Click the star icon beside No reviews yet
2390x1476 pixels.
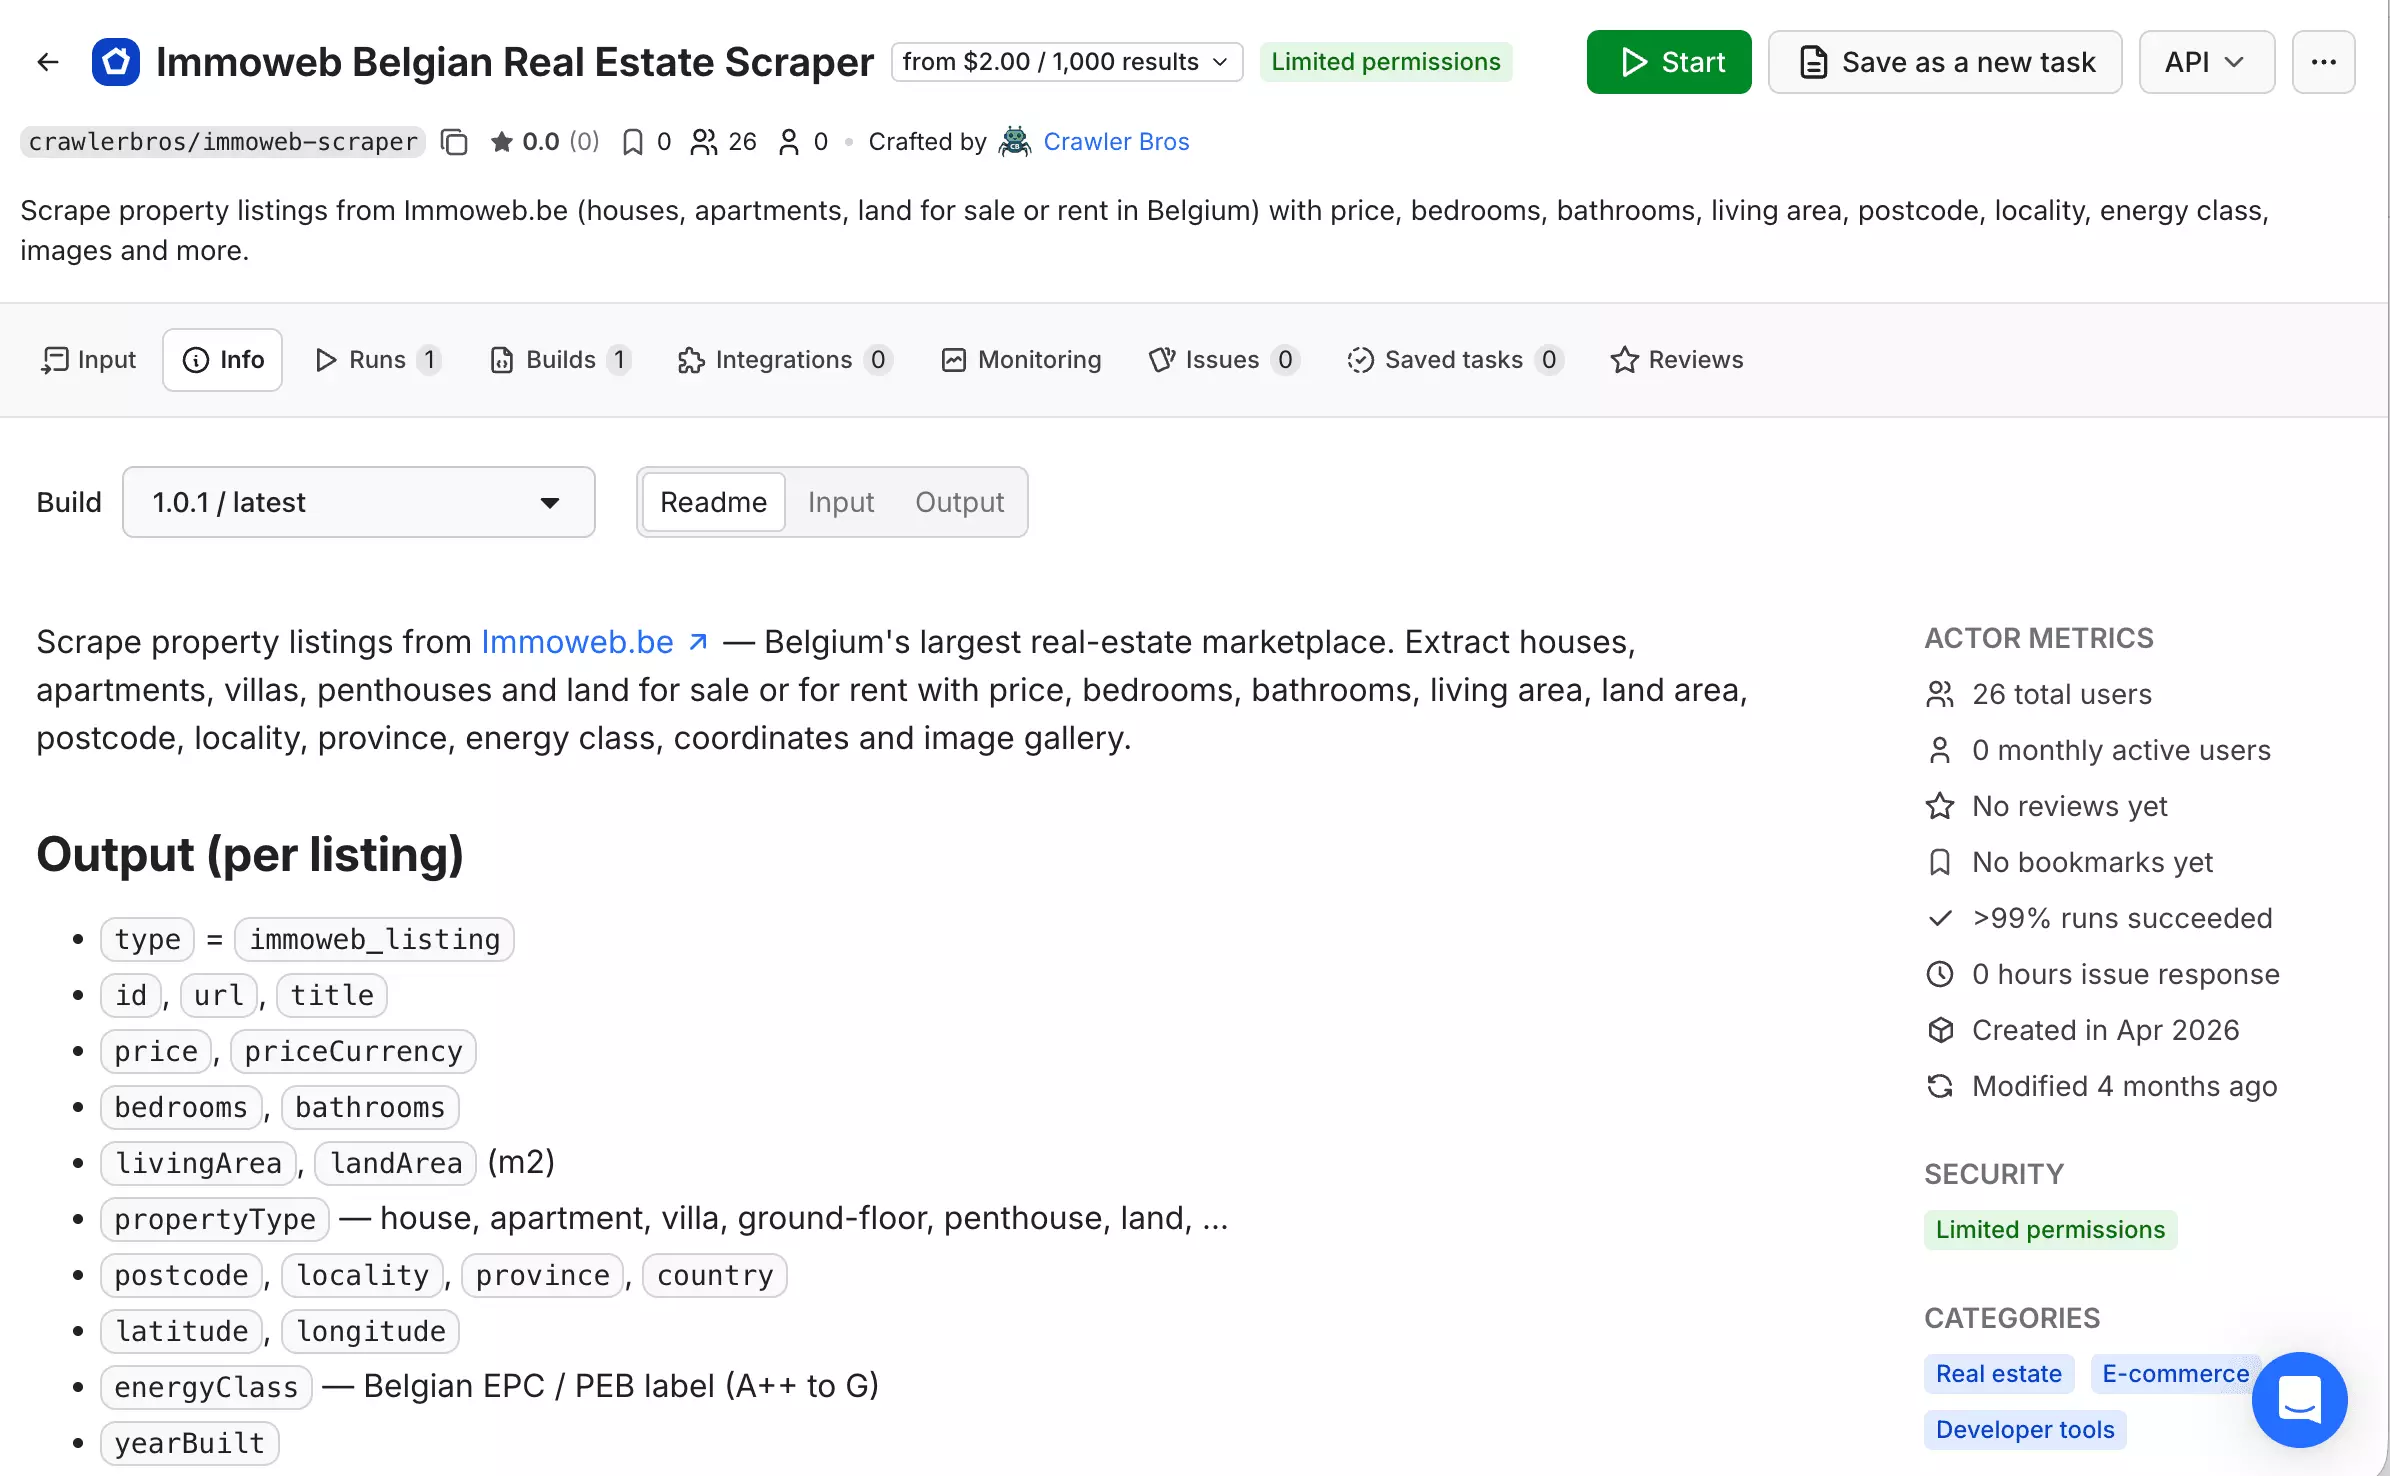coord(1940,806)
